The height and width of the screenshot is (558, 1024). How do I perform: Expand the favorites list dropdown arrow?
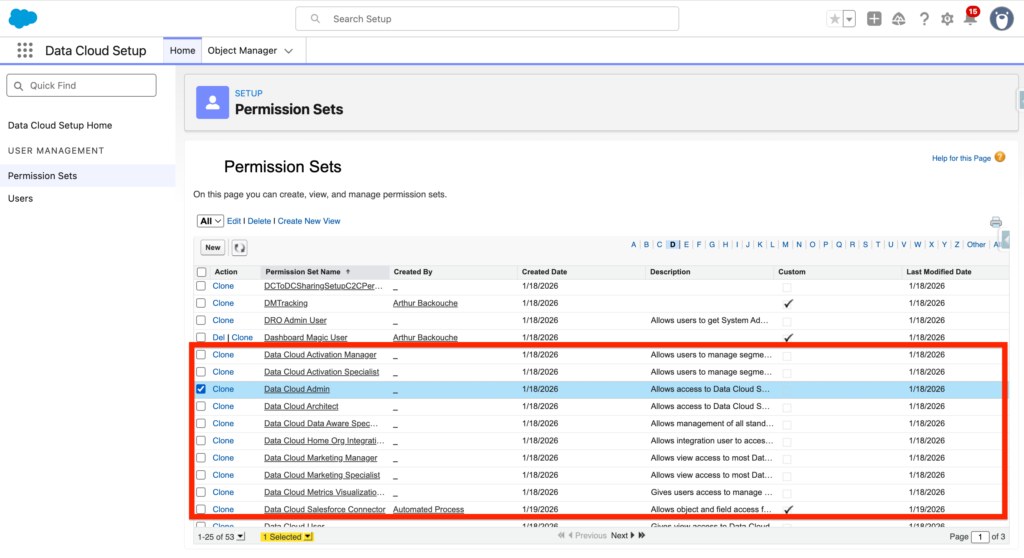click(849, 19)
